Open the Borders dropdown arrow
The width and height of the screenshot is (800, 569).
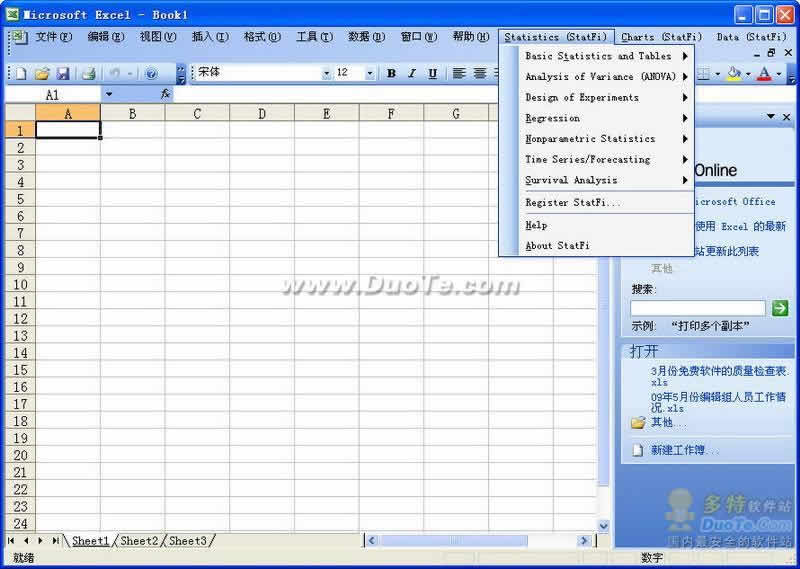(718, 74)
